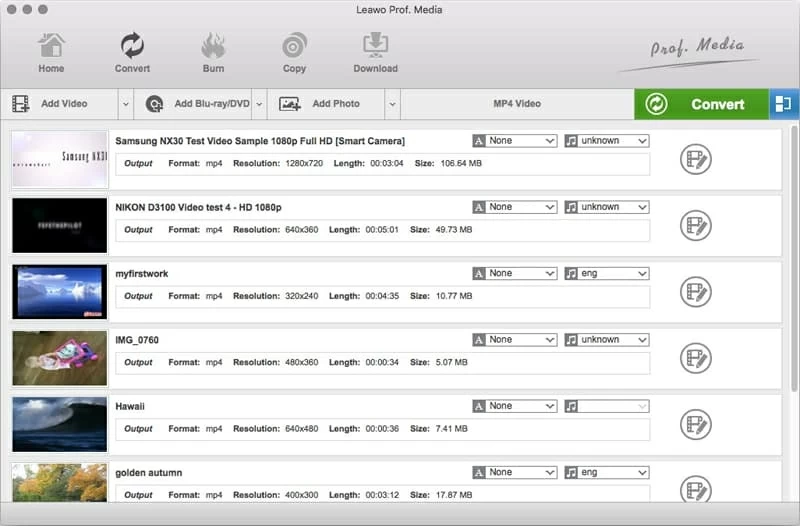Screen dimensions: 800x526
Task: Edit the NIKON D3100 video
Action: pyautogui.click(x=695, y=226)
